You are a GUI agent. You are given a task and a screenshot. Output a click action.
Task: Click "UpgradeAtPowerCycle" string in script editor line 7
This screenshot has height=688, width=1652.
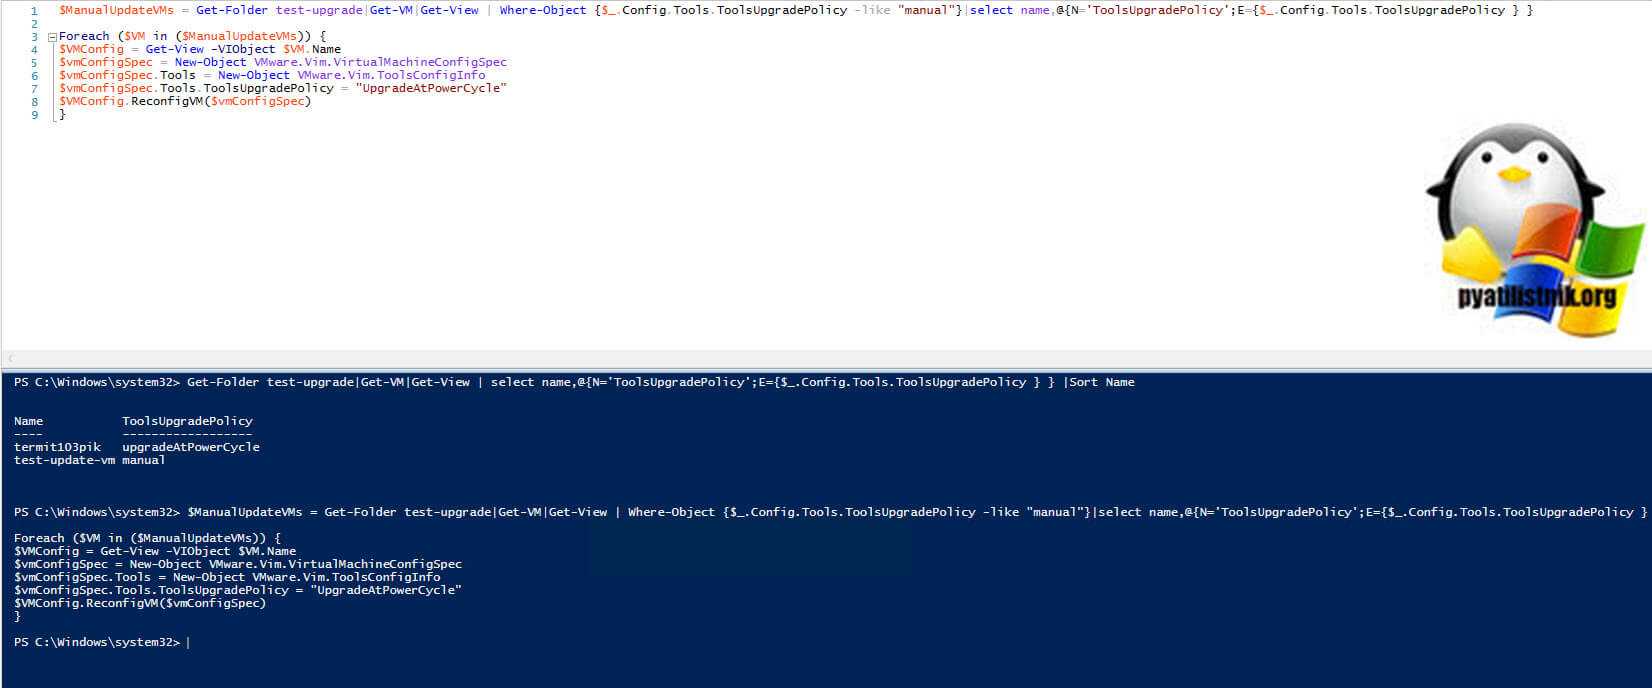431,88
